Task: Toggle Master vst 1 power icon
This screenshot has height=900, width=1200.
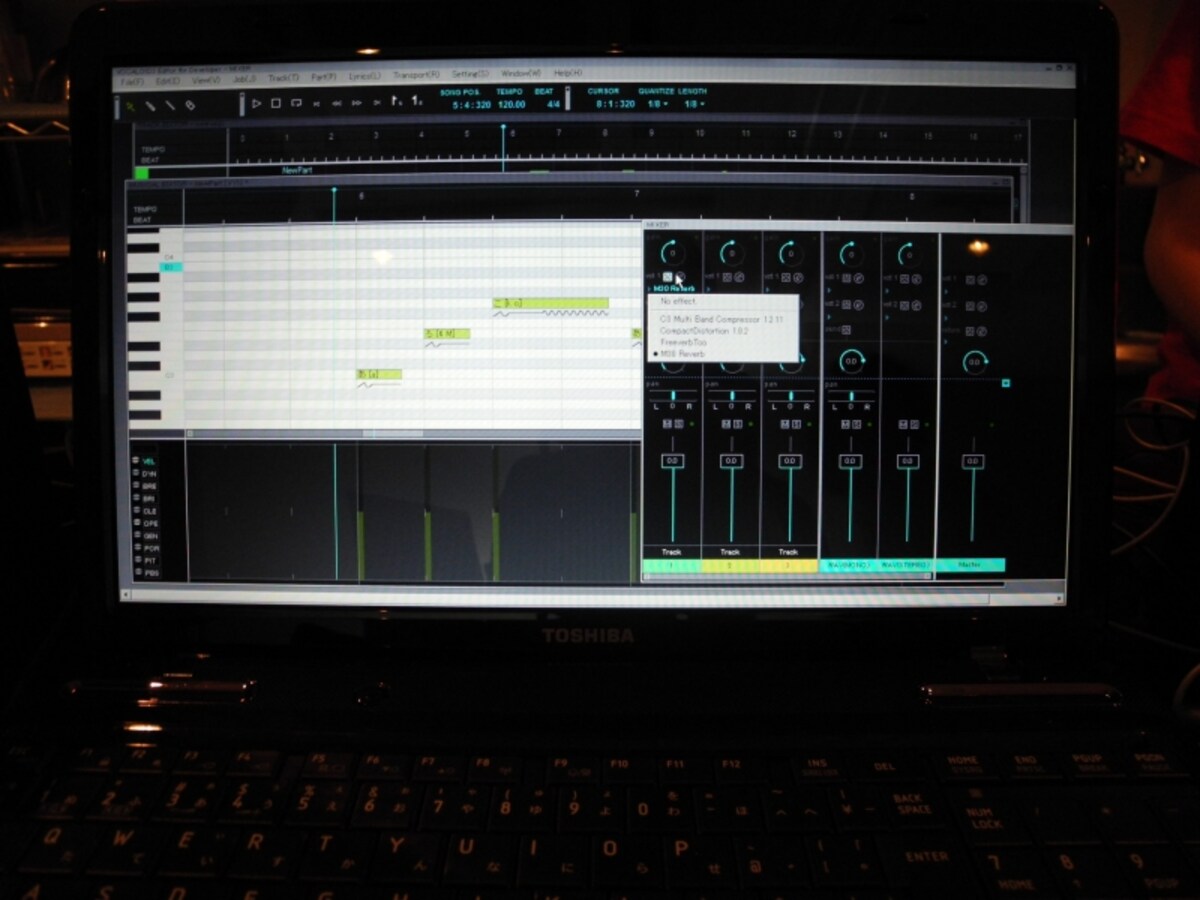Action: 970,279
